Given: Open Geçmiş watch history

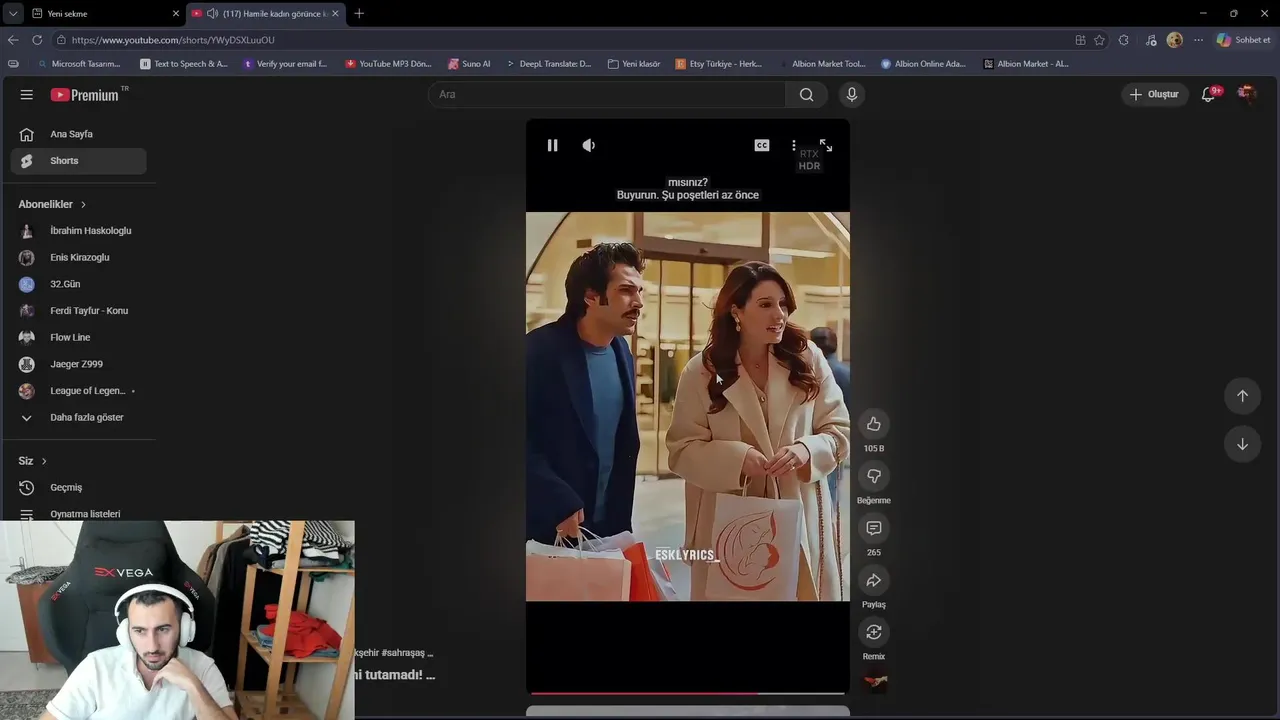Looking at the screenshot, I should coord(78,487).
